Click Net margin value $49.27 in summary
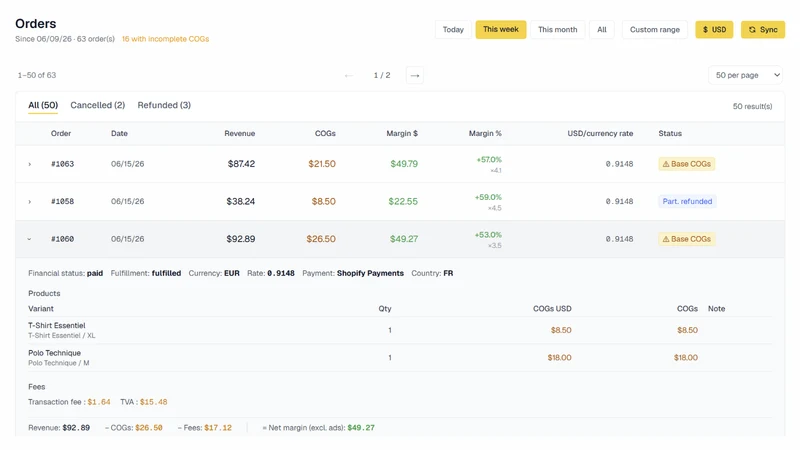Viewport: 800px width, 450px height. pyautogui.click(x=361, y=428)
